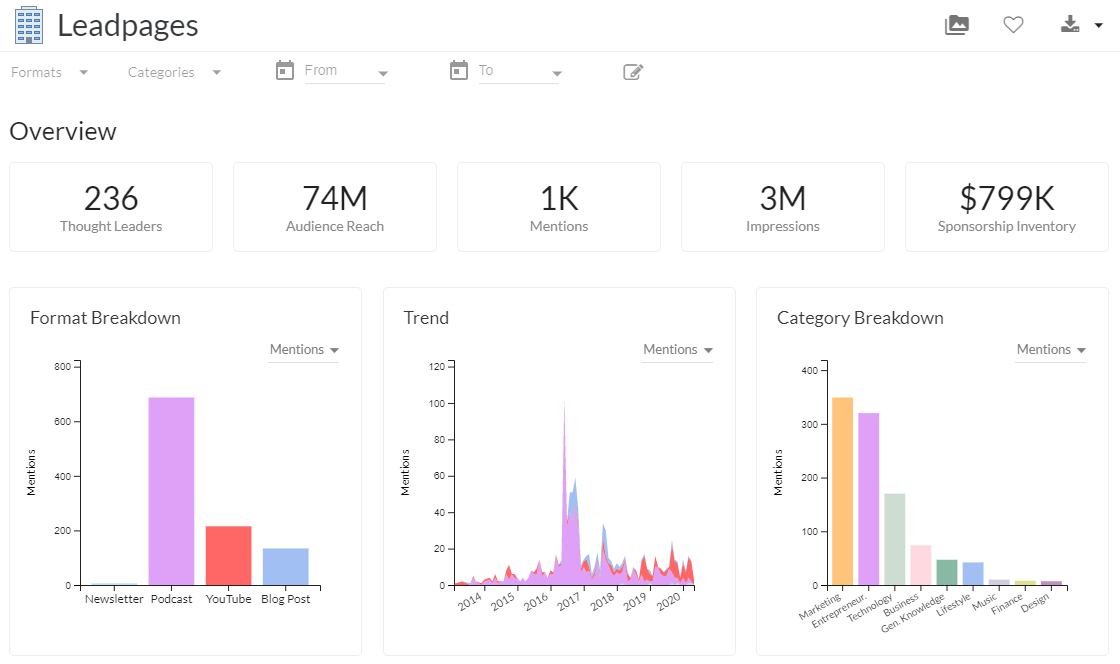
Task: Open the 3M Impressions card
Action: (x=783, y=207)
